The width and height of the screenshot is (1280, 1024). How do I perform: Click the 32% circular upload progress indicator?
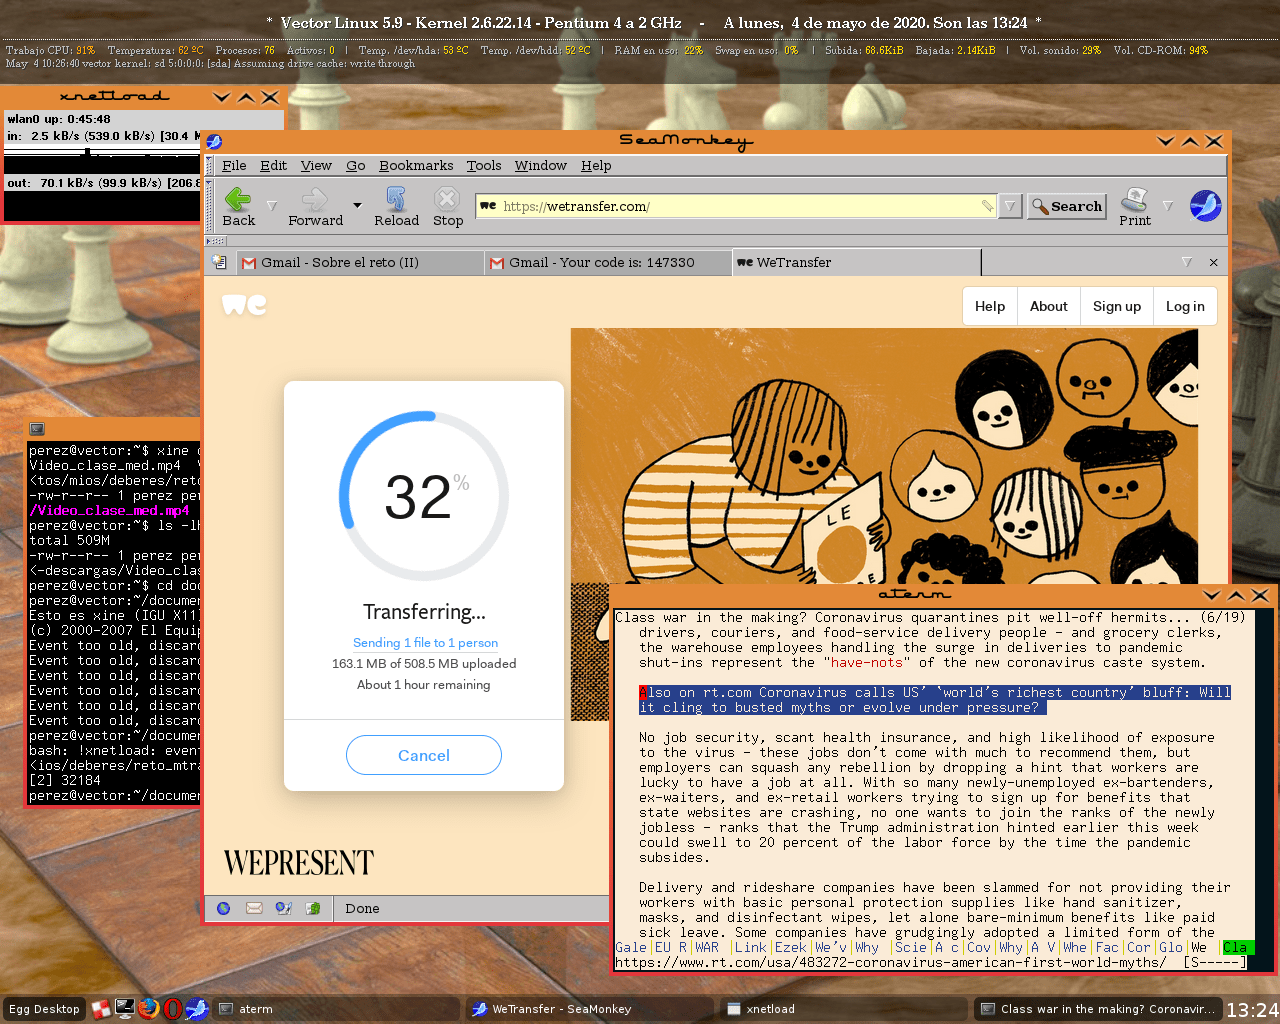tap(424, 496)
